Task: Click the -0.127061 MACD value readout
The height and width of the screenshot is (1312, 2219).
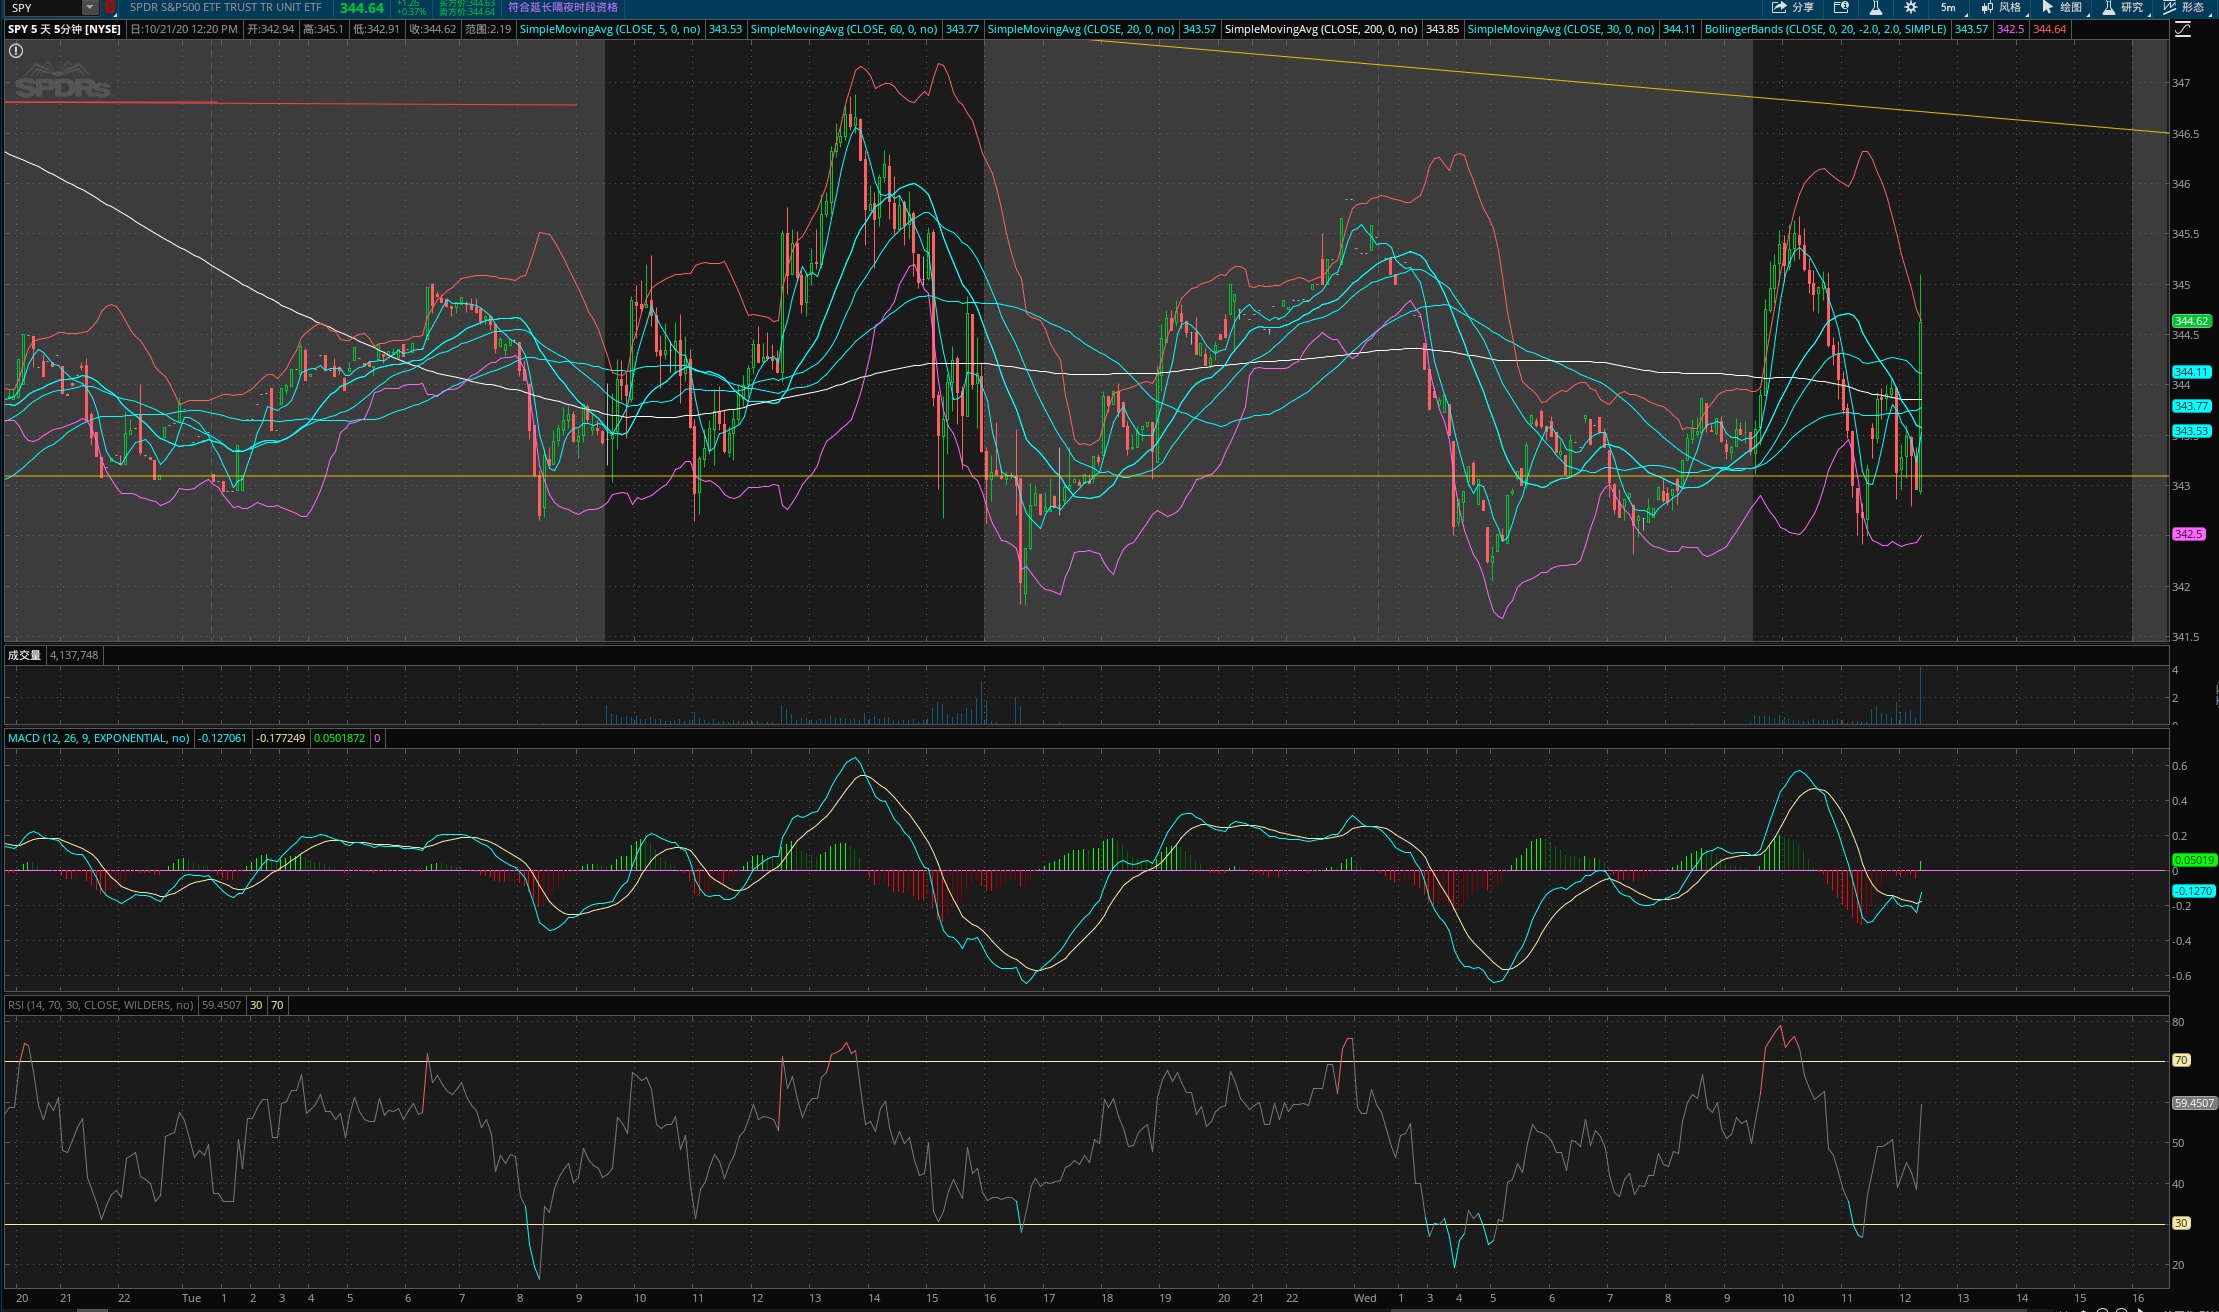Action: coord(222,738)
